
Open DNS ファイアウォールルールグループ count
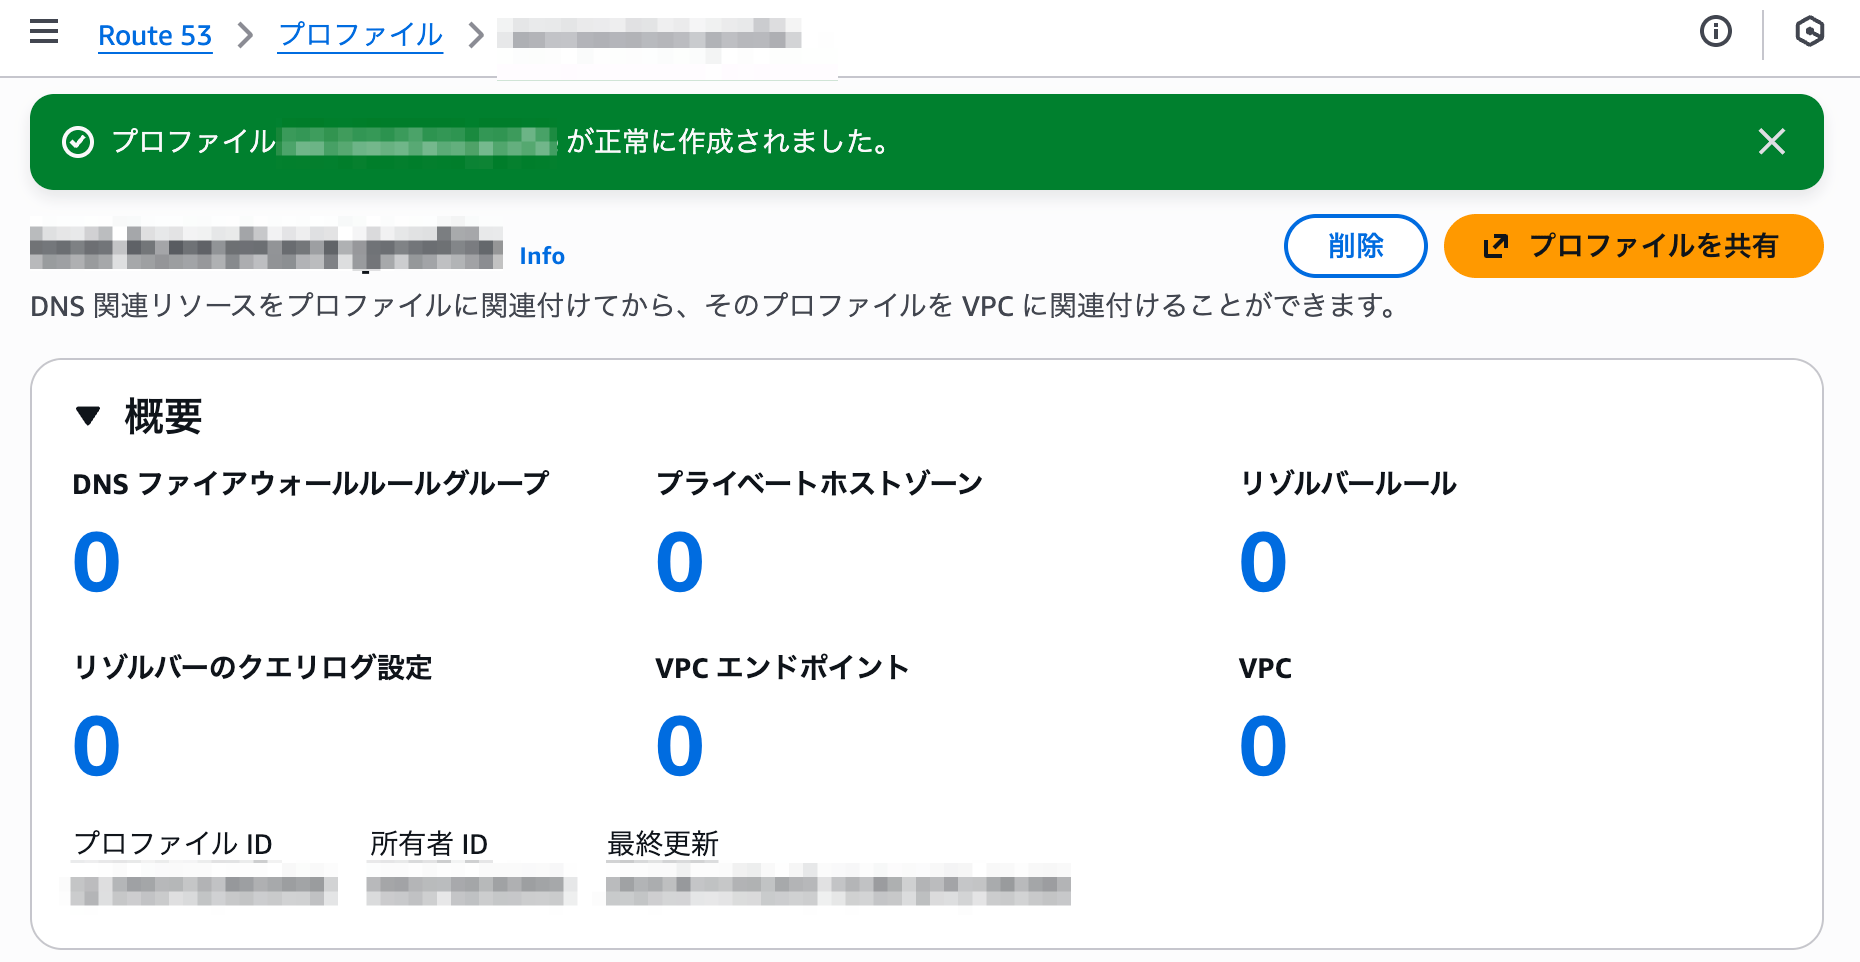click(97, 562)
